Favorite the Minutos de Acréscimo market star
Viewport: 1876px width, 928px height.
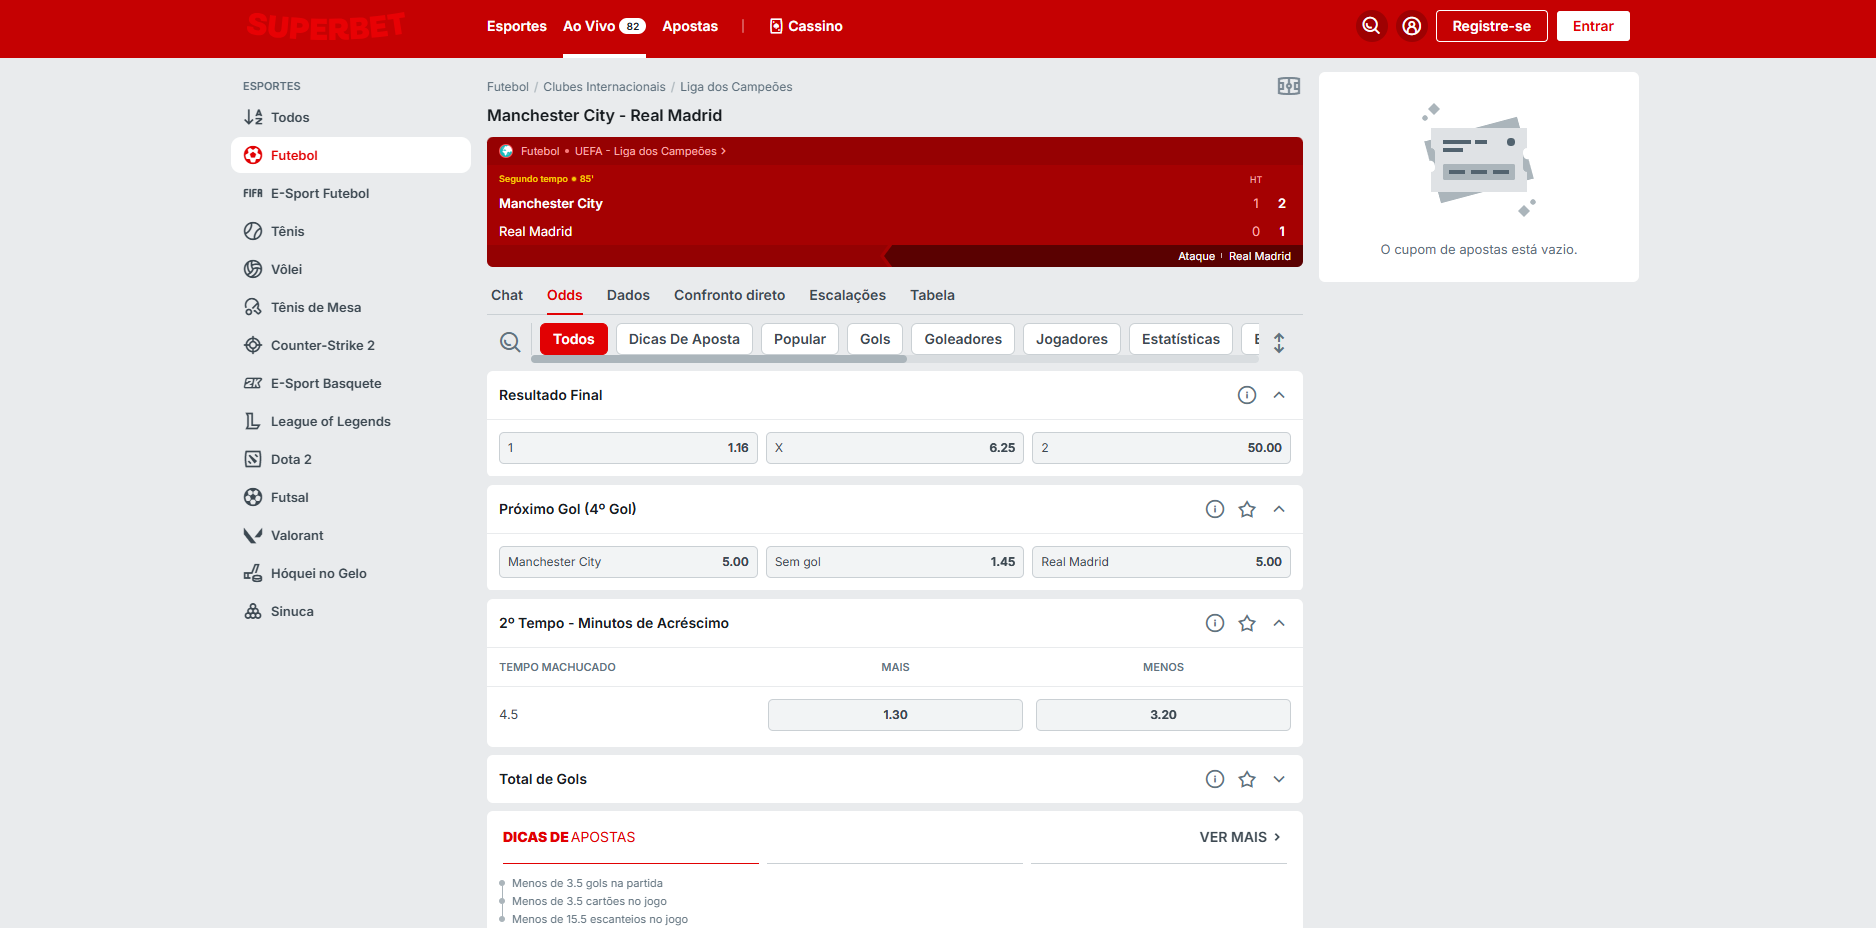coord(1246,623)
